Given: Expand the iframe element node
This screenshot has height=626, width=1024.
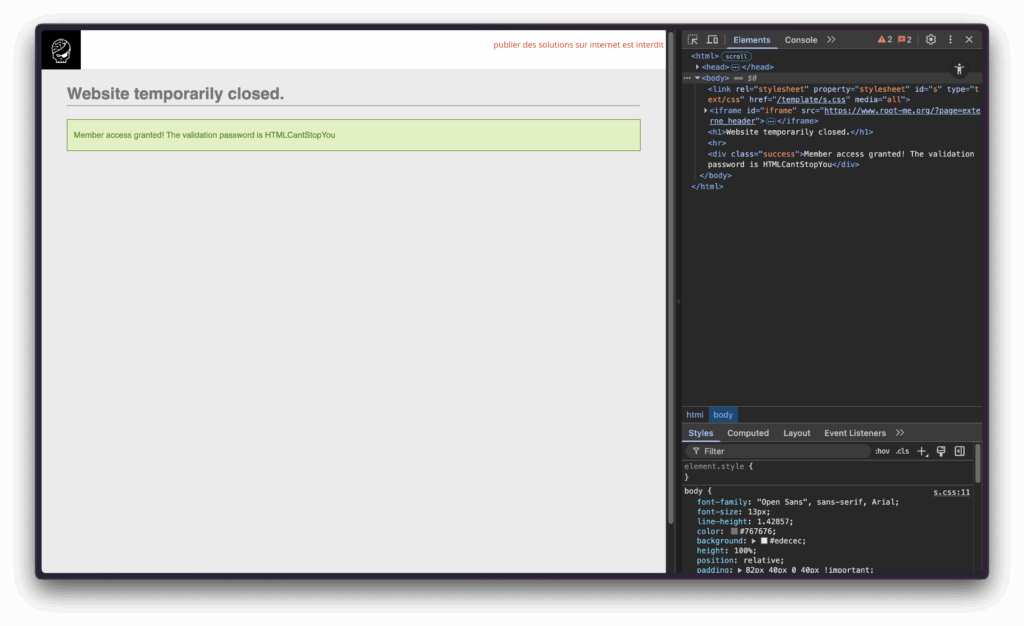Looking at the screenshot, I should pyautogui.click(x=706, y=110).
